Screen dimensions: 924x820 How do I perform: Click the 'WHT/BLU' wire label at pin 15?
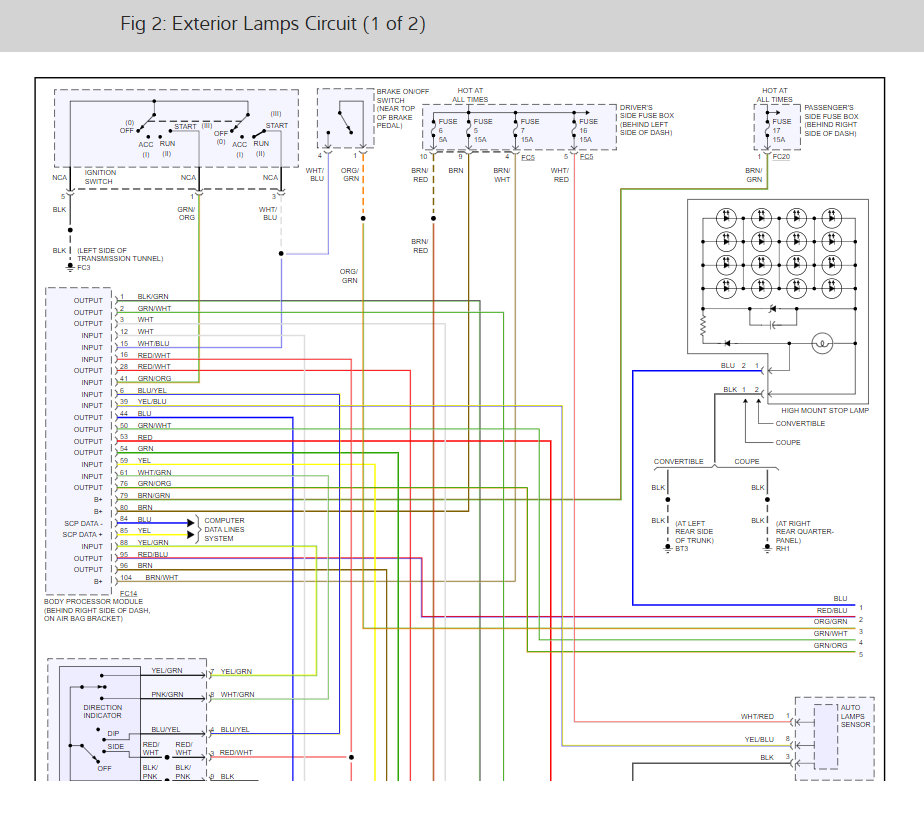click(x=153, y=343)
